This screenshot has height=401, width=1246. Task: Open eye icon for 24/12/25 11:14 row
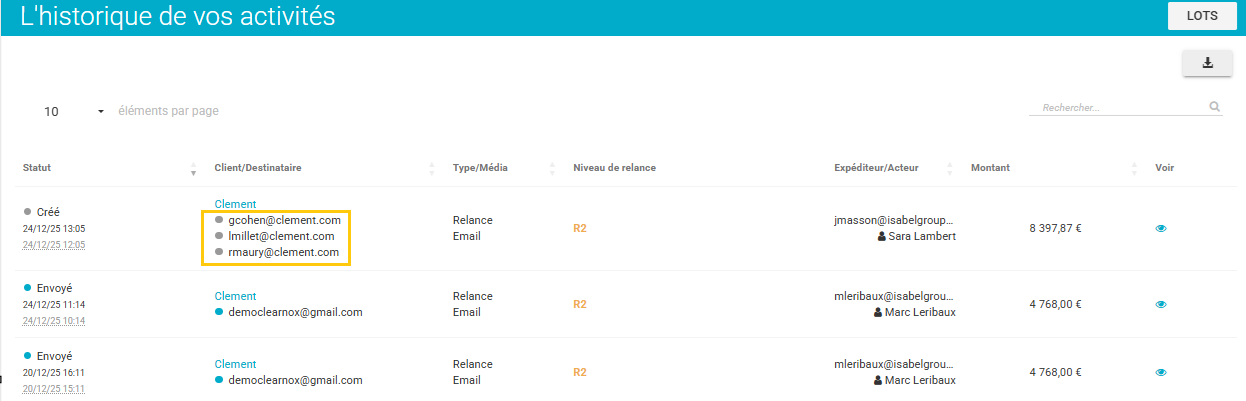click(1161, 304)
